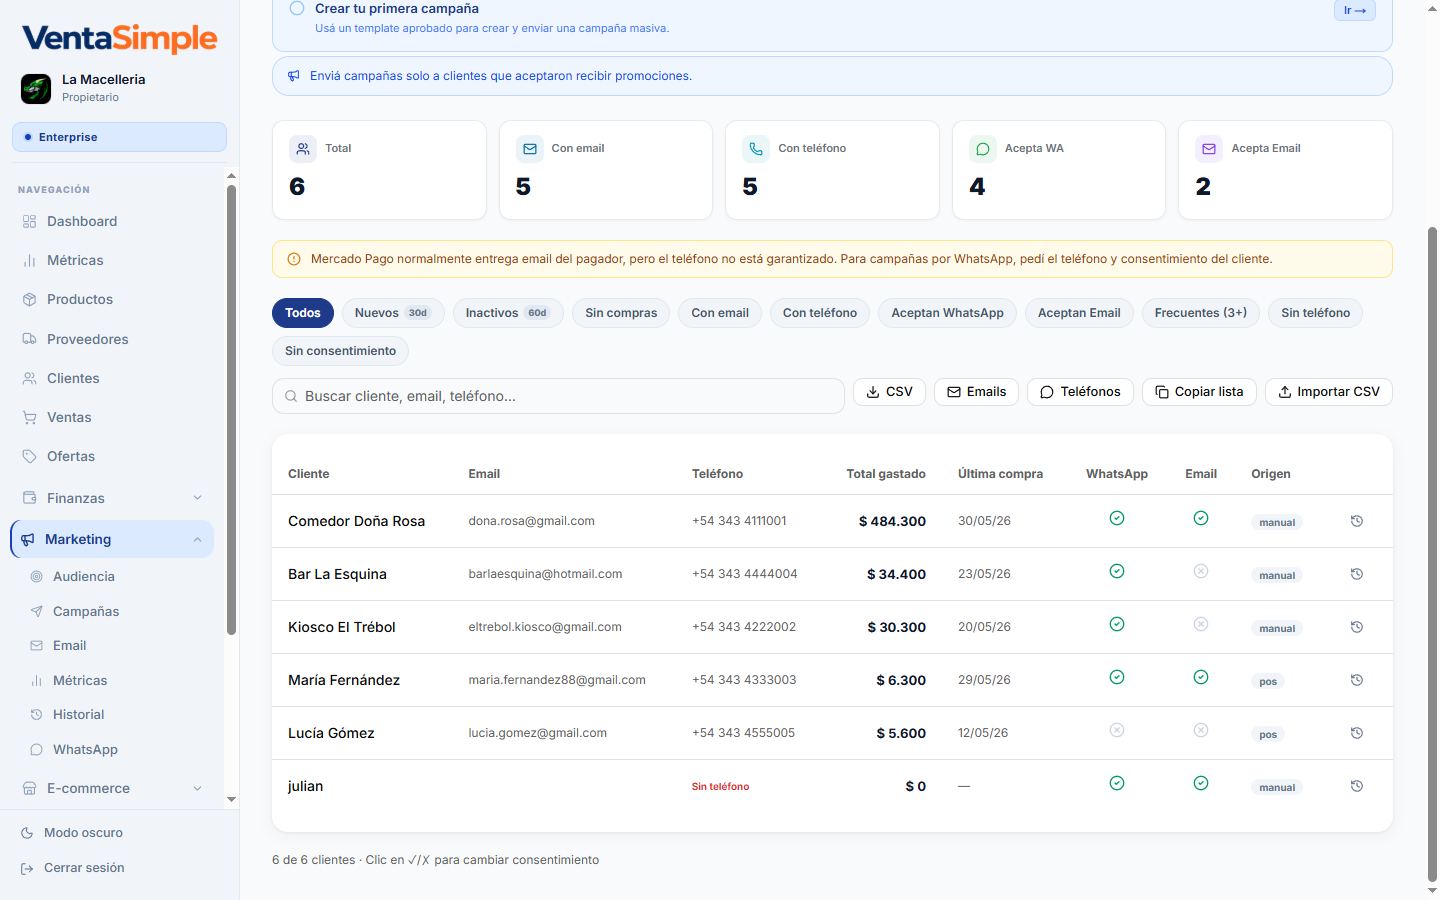Open history icon for Lucía Gómez
Image resolution: width=1440 pixels, height=900 pixels.
click(1357, 733)
